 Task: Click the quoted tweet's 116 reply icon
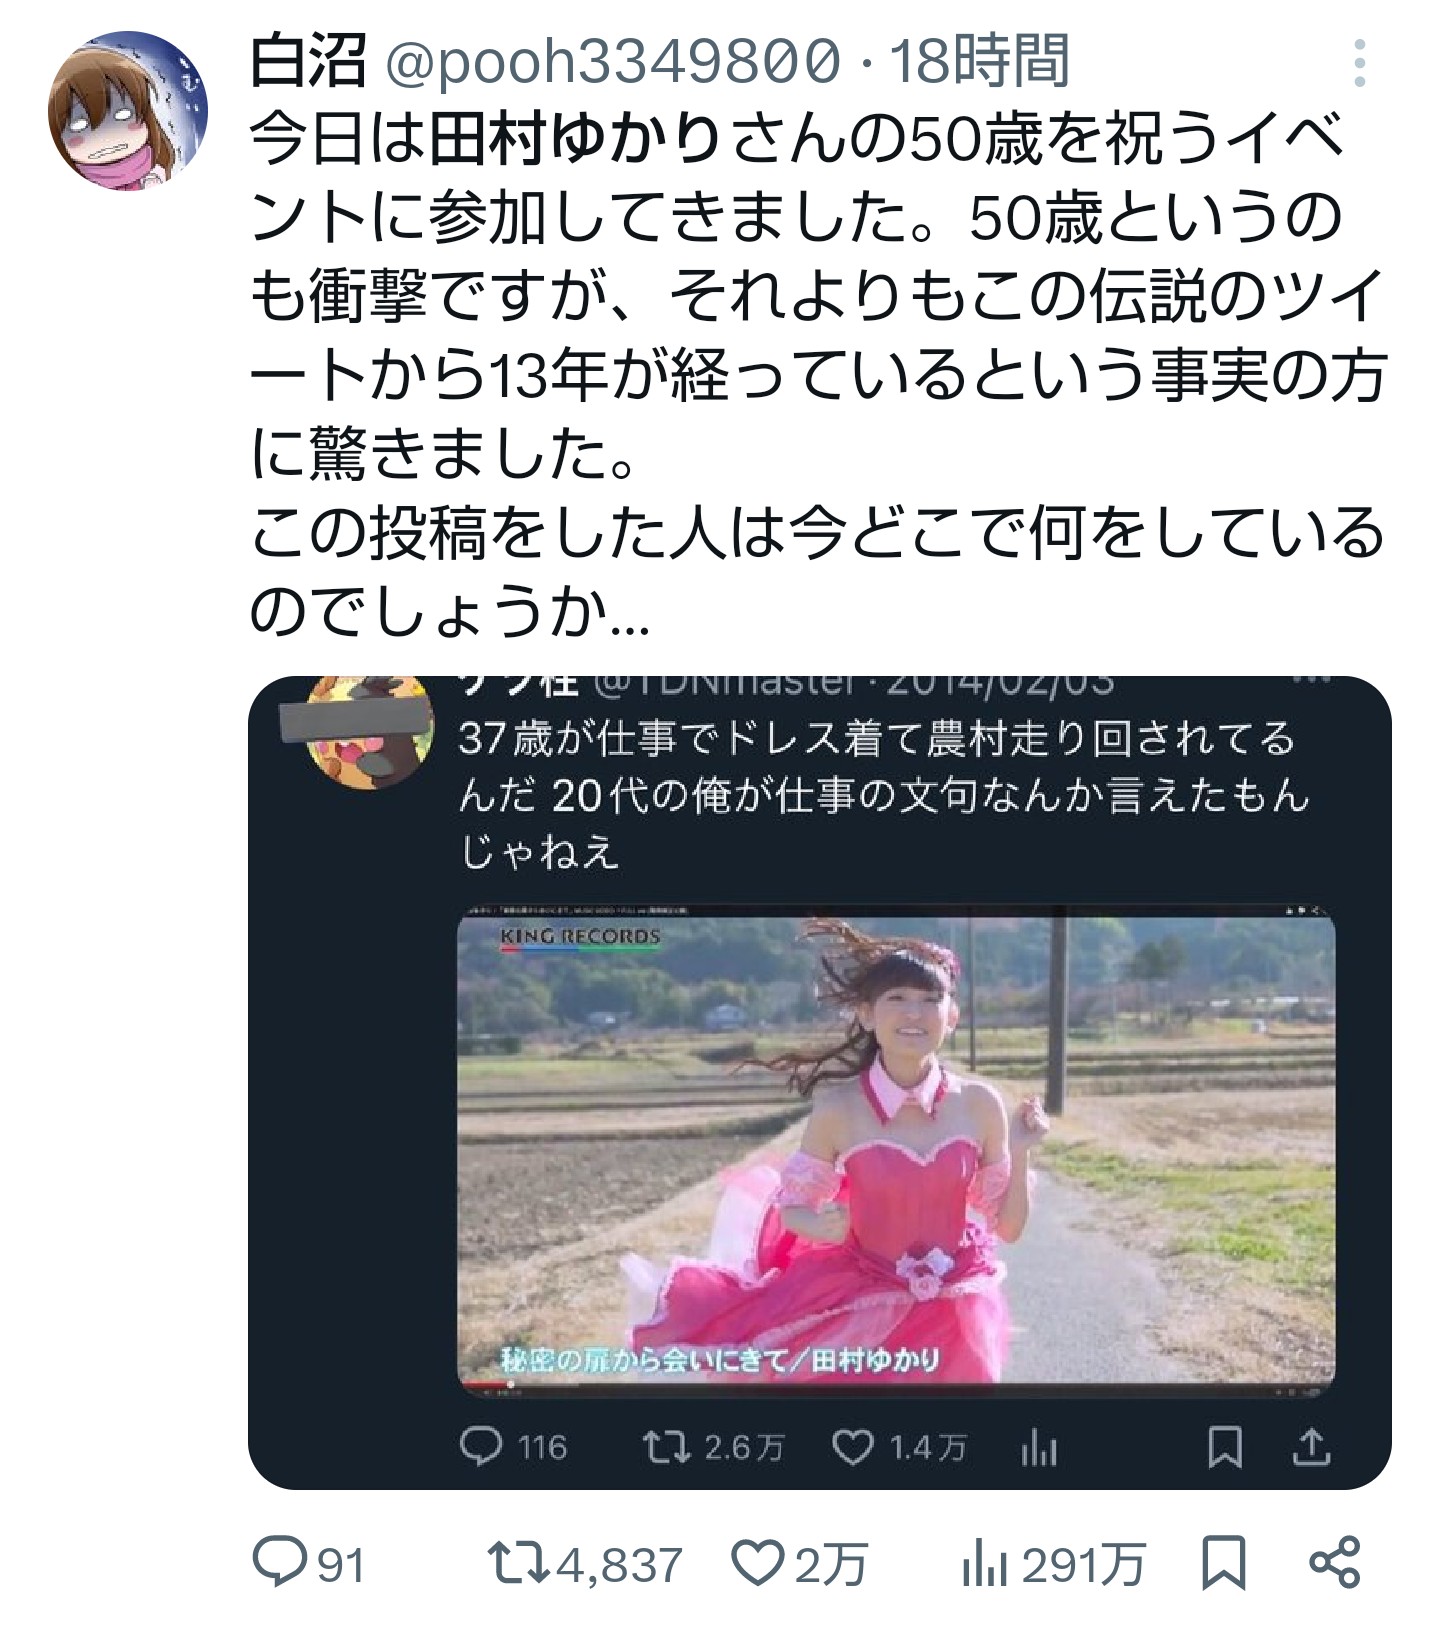480,1446
